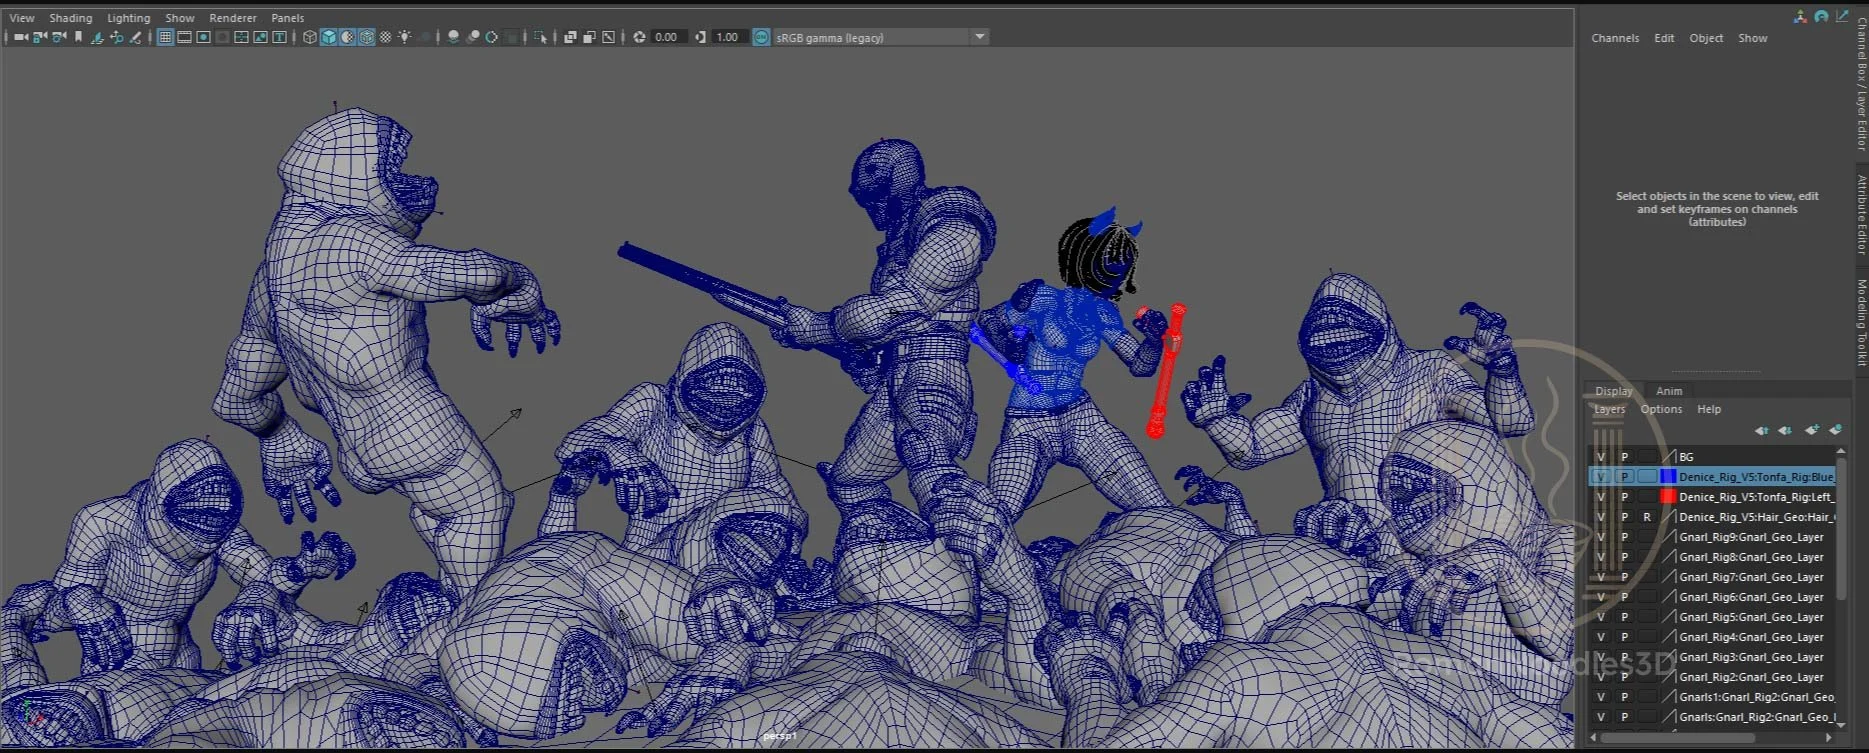Viewport: 1869px width, 753px height.
Task: Toggle playback P of Gnarl_Rig9 layer
Action: click(1624, 537)
